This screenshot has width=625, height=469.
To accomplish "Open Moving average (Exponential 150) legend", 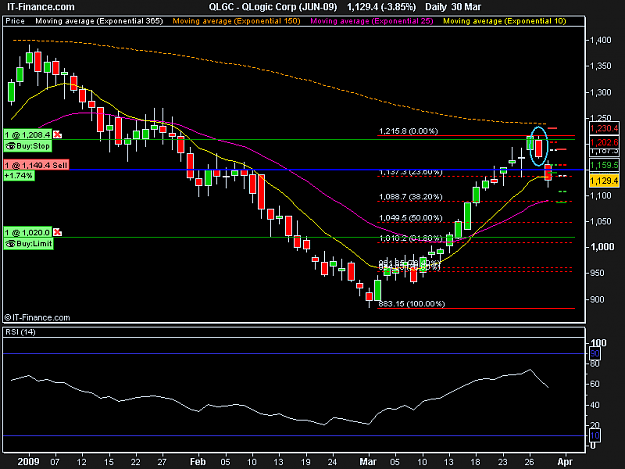I will click(236, 21).
